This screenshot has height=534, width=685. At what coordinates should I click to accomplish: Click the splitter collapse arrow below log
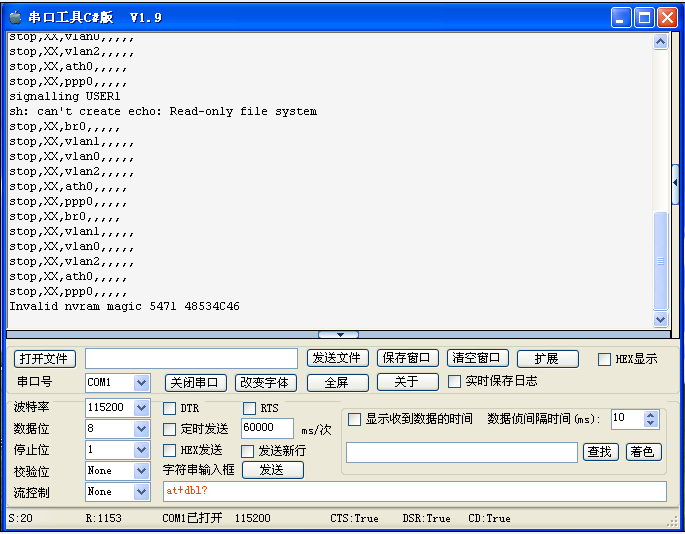(x=339, y=335)
